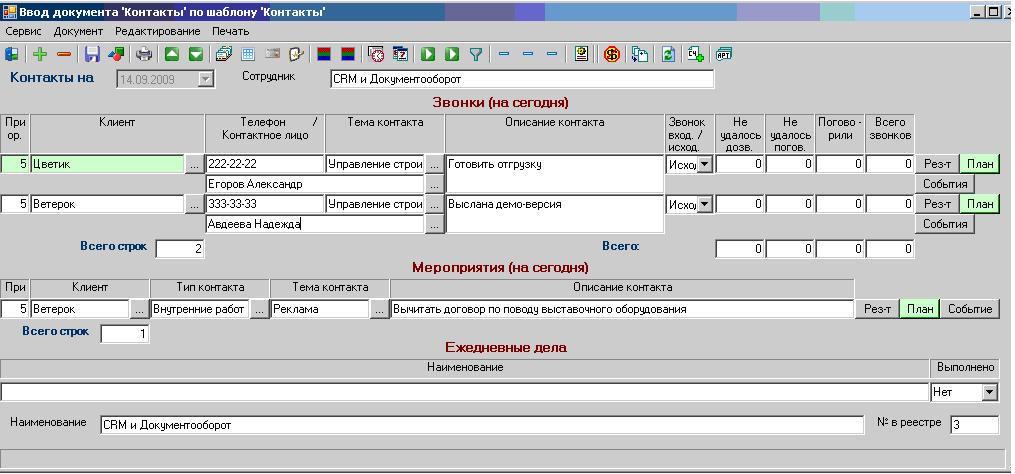Click Рез-т button in Цветик call row
The image size is (1015, 474).
(x=937, y=164)
